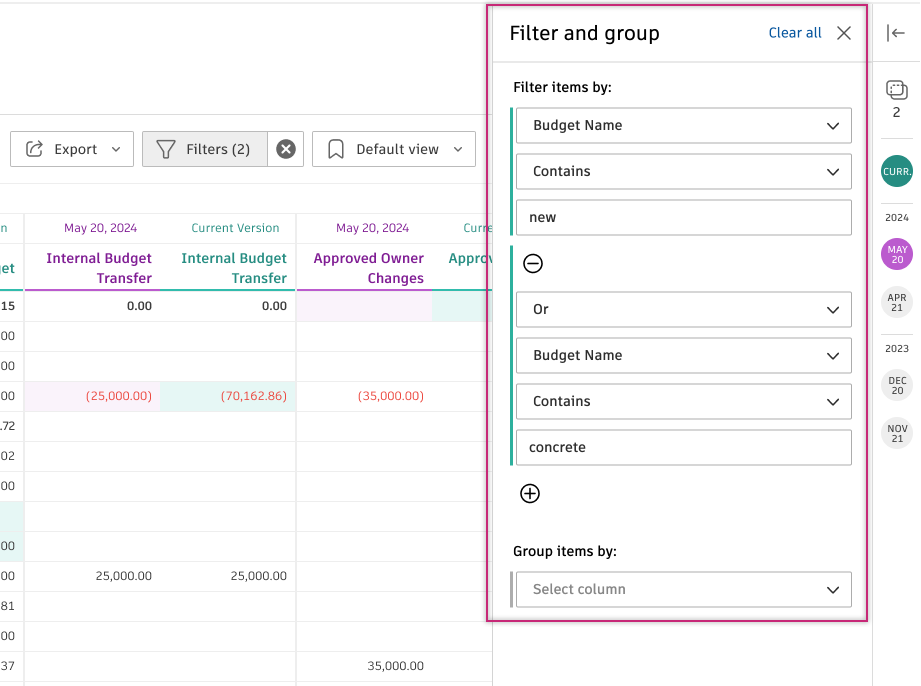
Task: Click the Filters (2) button
Action: point(205,149)
